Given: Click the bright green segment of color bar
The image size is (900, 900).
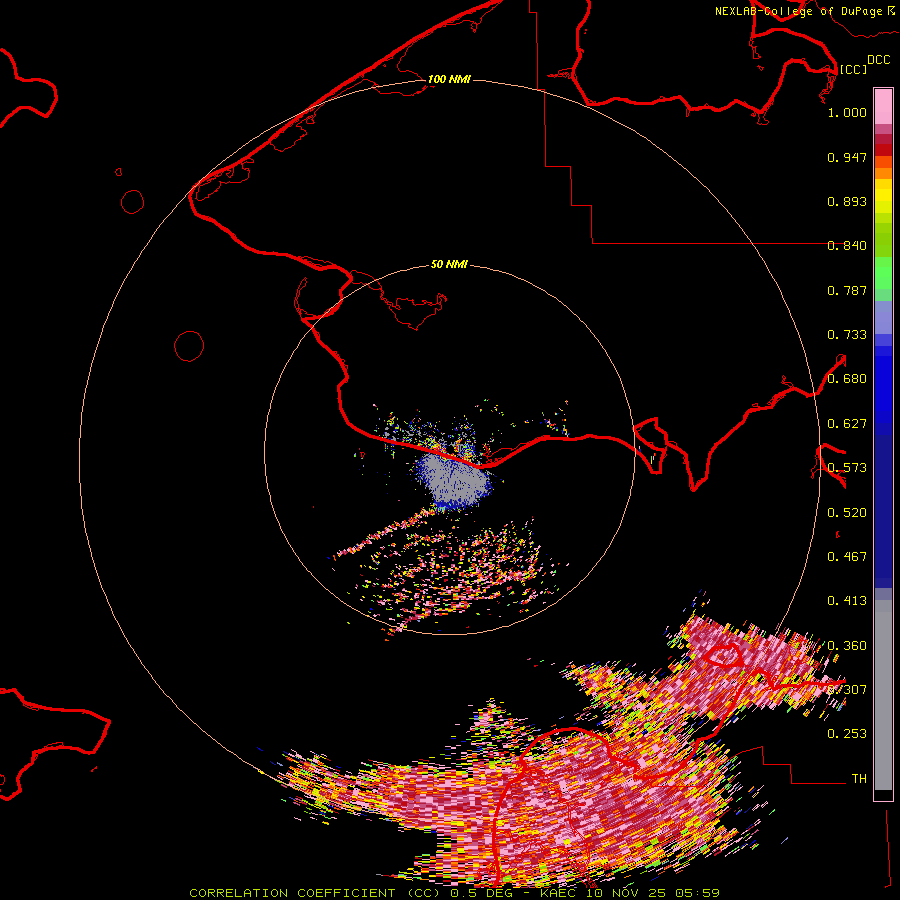Looking at the screenshot, I should [x=883, y=273].
